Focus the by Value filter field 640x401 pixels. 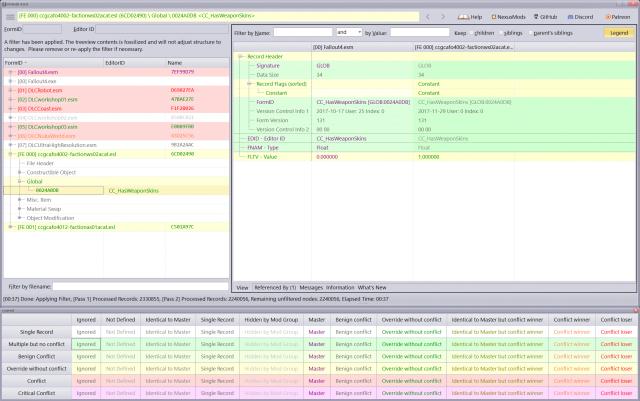[420, 32]
